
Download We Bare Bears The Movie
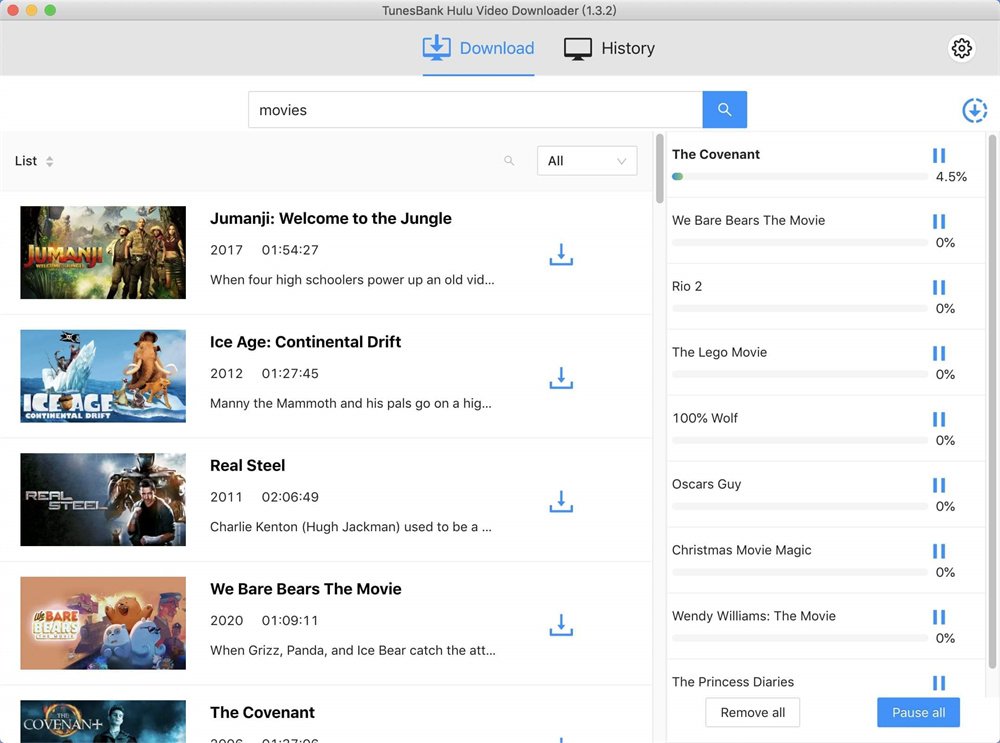coord(561,626)
